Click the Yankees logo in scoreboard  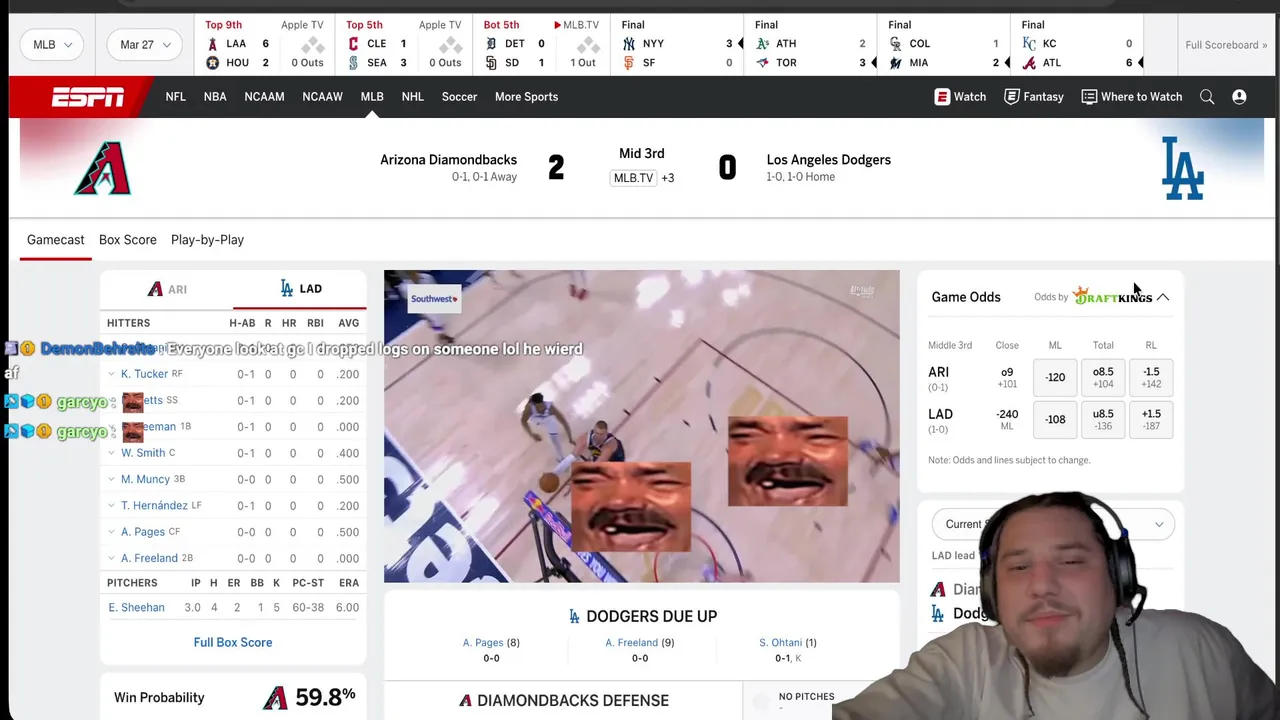click(x=629, y=44)
